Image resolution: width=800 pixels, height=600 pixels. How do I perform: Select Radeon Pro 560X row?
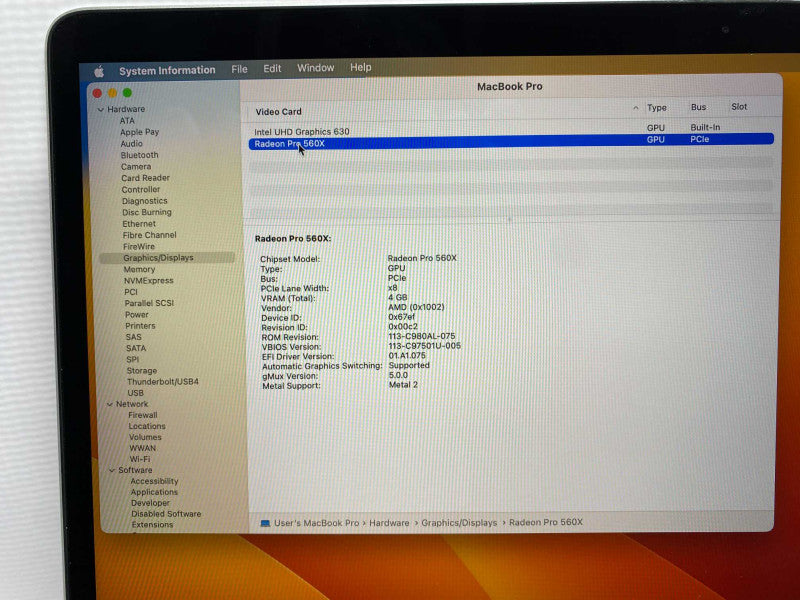pos(511,141)
